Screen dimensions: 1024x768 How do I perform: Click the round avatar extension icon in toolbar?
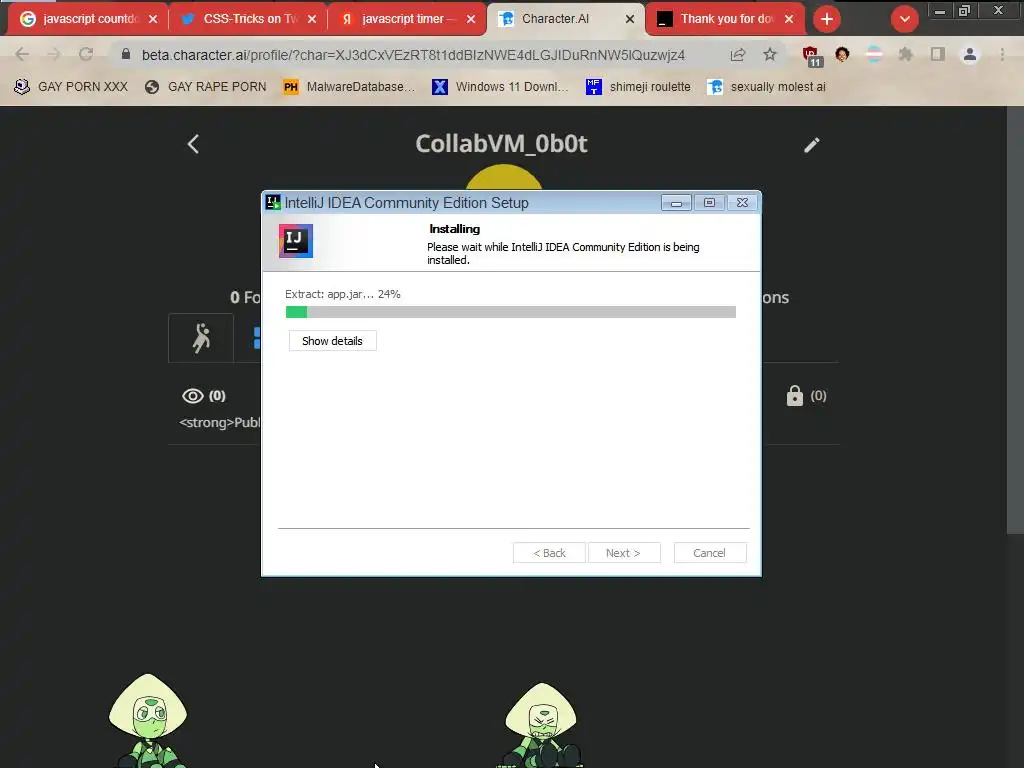842,55
